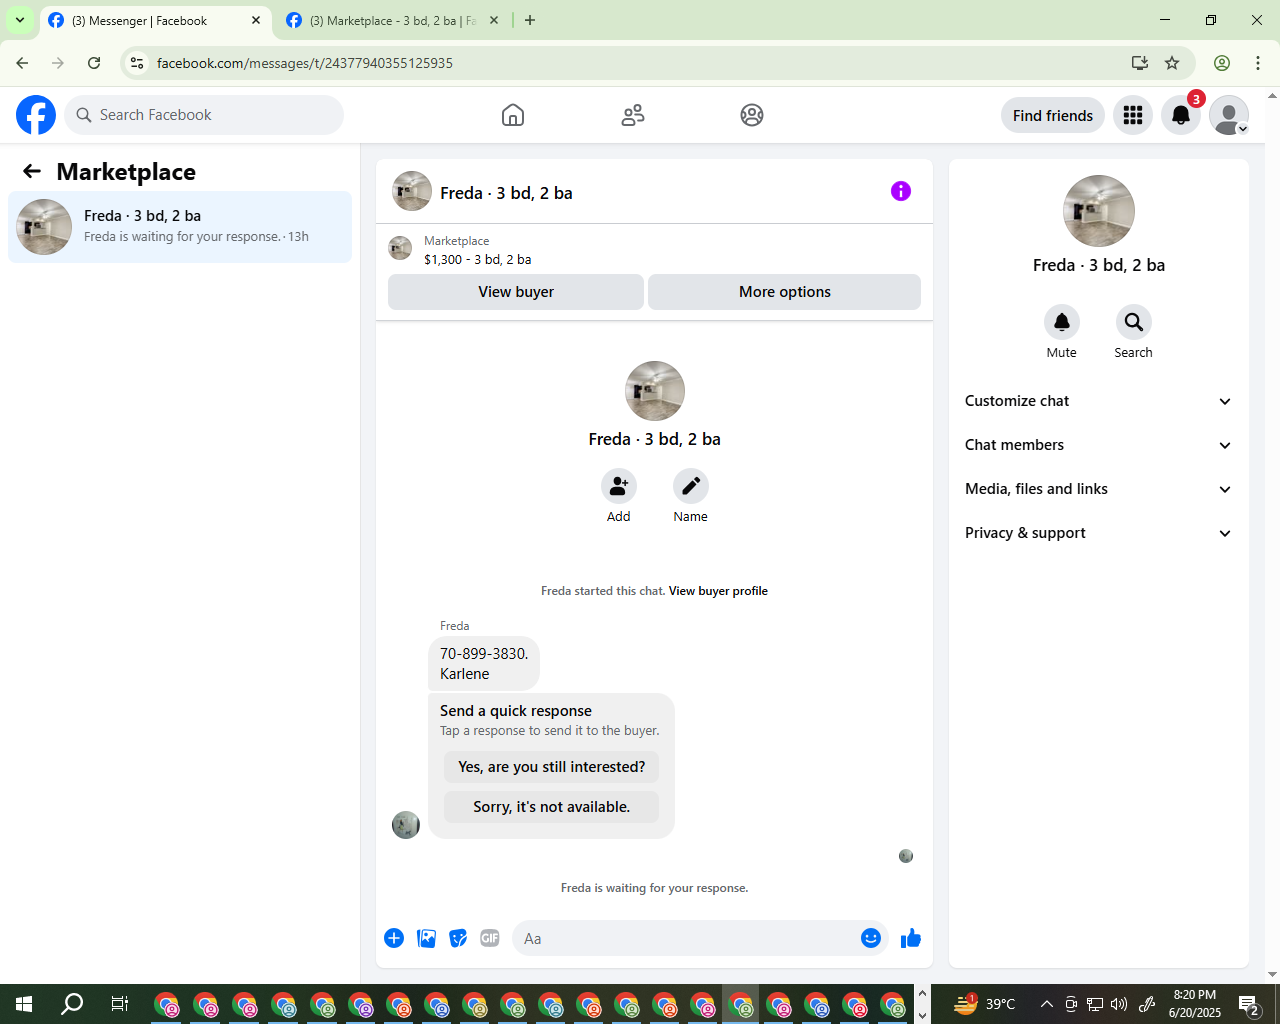Open the Facebook home logo
Screen dimensions: 1280x1024
tap(36, 115)
